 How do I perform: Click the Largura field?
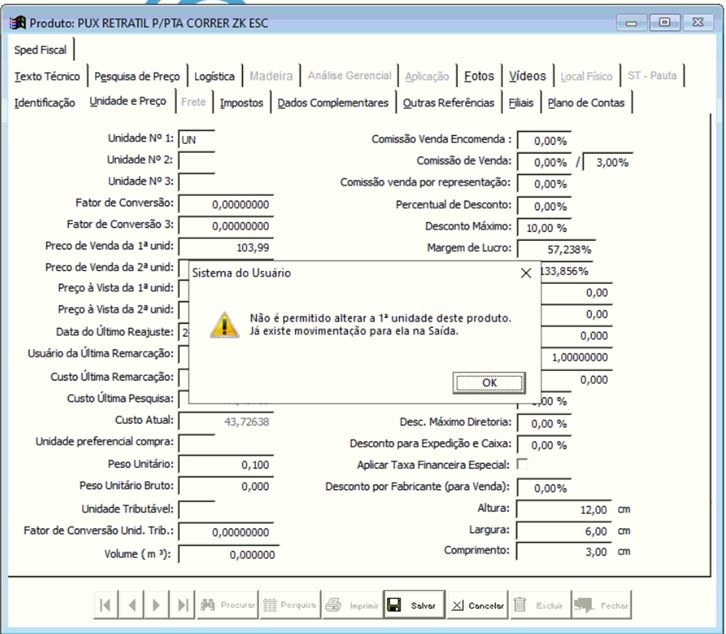564,531
